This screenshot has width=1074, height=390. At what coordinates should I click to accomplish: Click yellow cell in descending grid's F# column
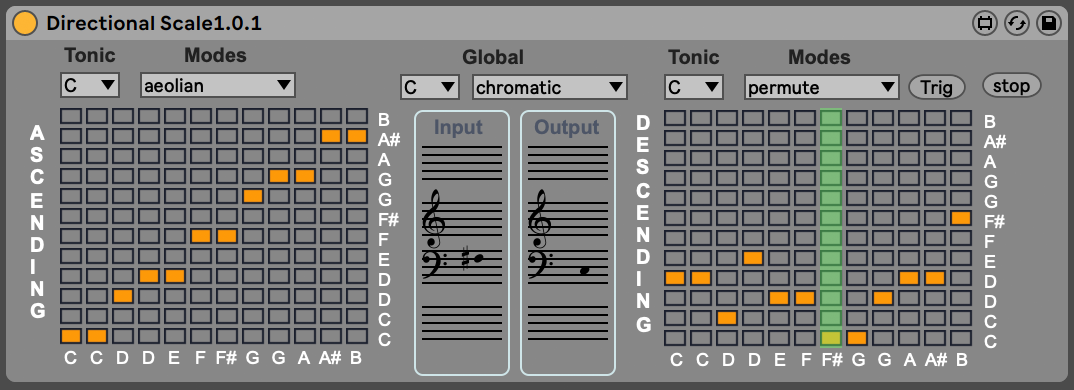[831, 338]
